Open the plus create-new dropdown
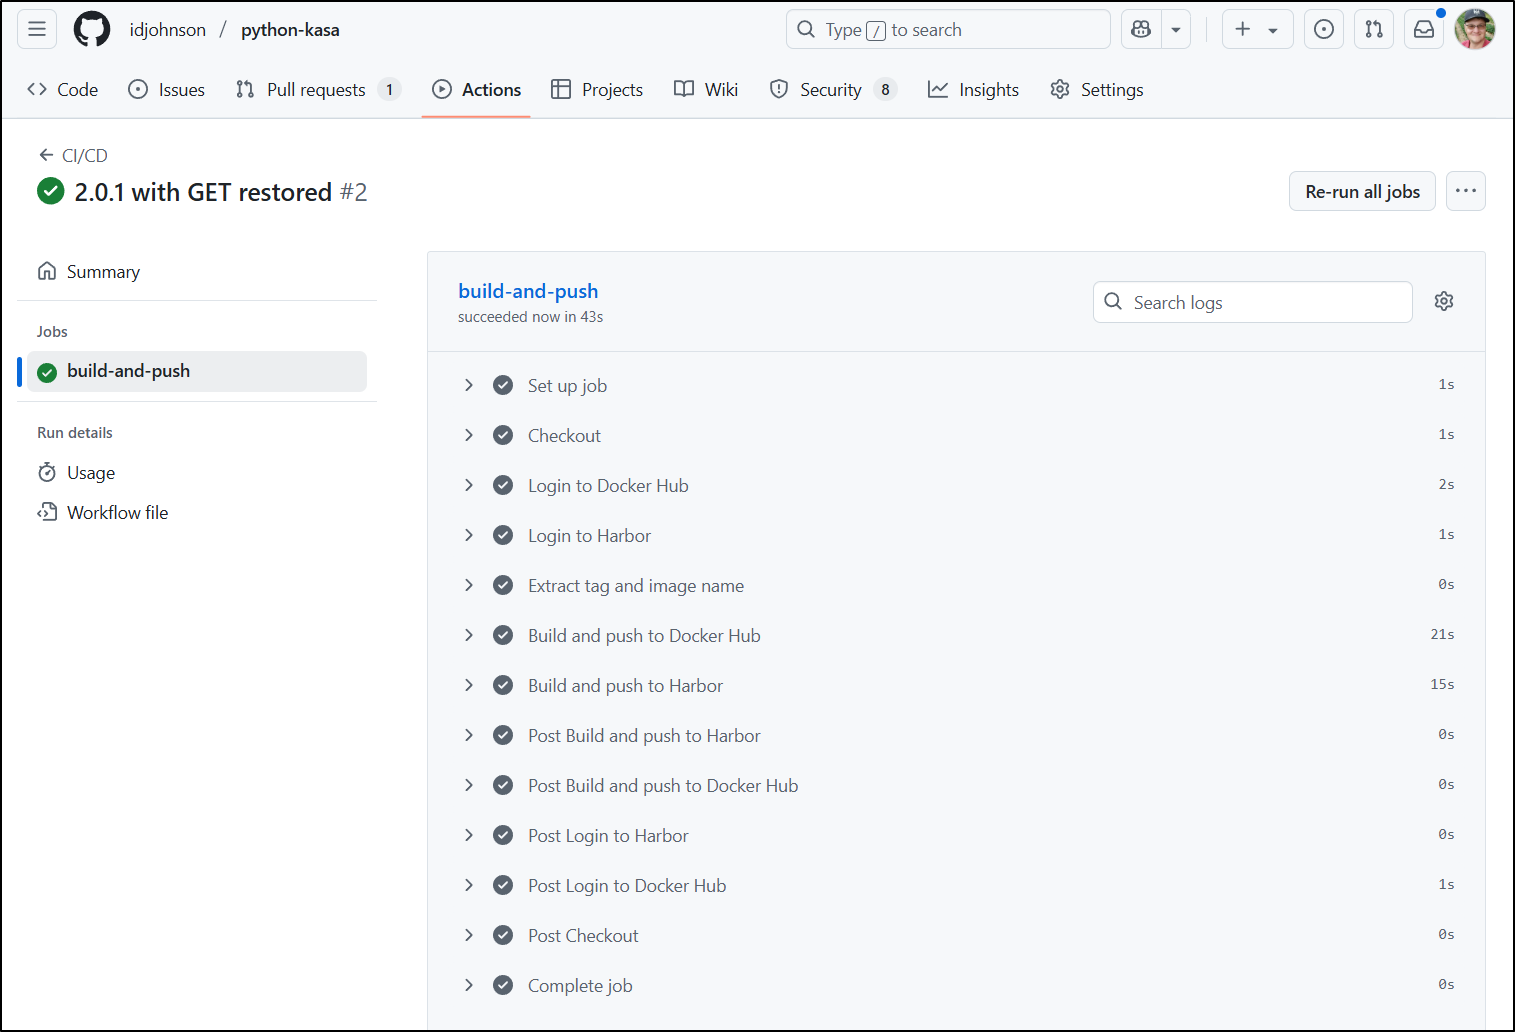 point(1257,29)
